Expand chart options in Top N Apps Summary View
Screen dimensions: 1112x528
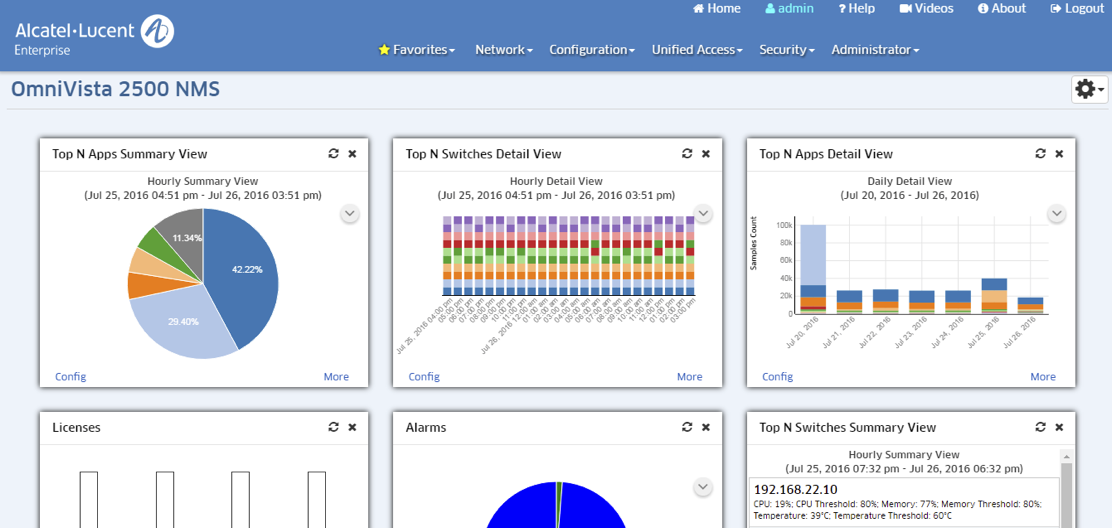point(349,213)
